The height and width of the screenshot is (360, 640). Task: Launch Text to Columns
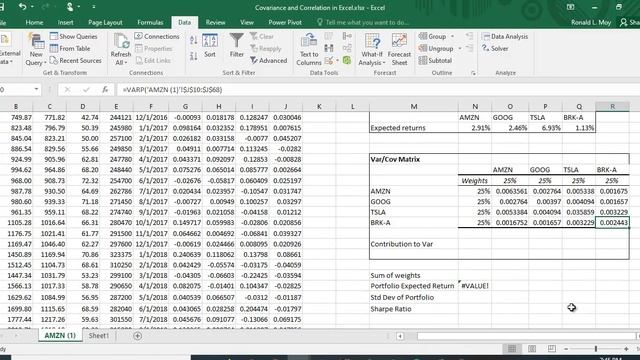[x=309, y=50]
